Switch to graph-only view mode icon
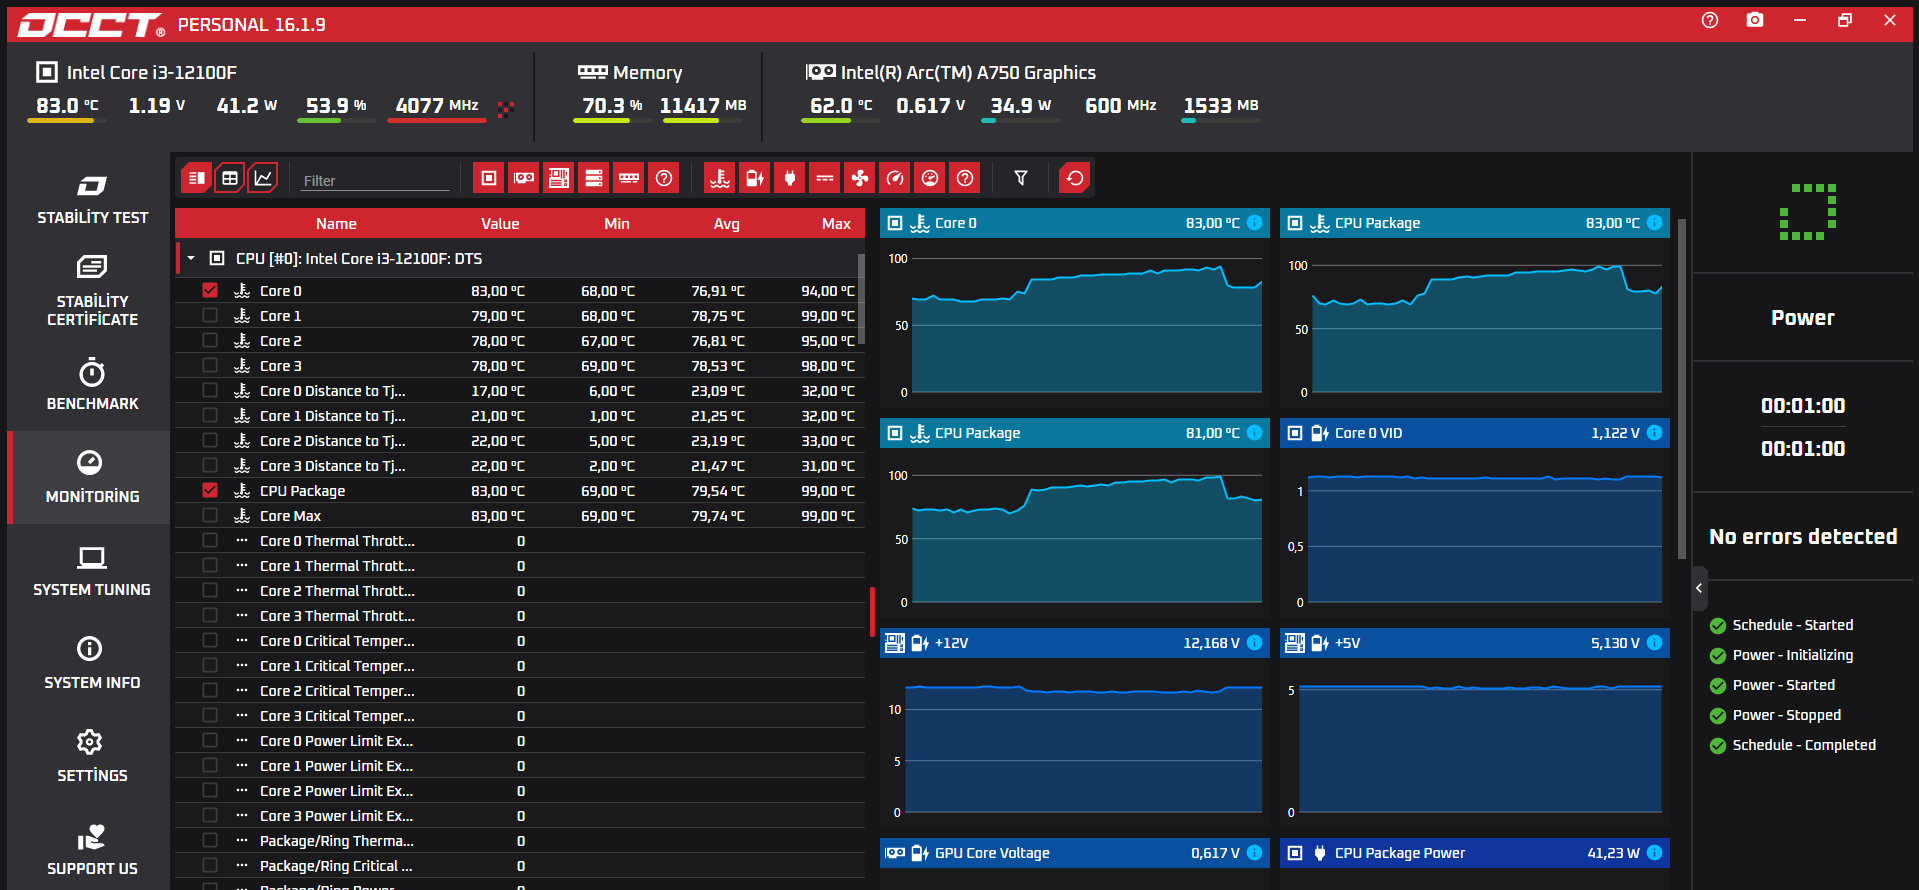This screenshot has width=1919, height=890. coord(263,178)
